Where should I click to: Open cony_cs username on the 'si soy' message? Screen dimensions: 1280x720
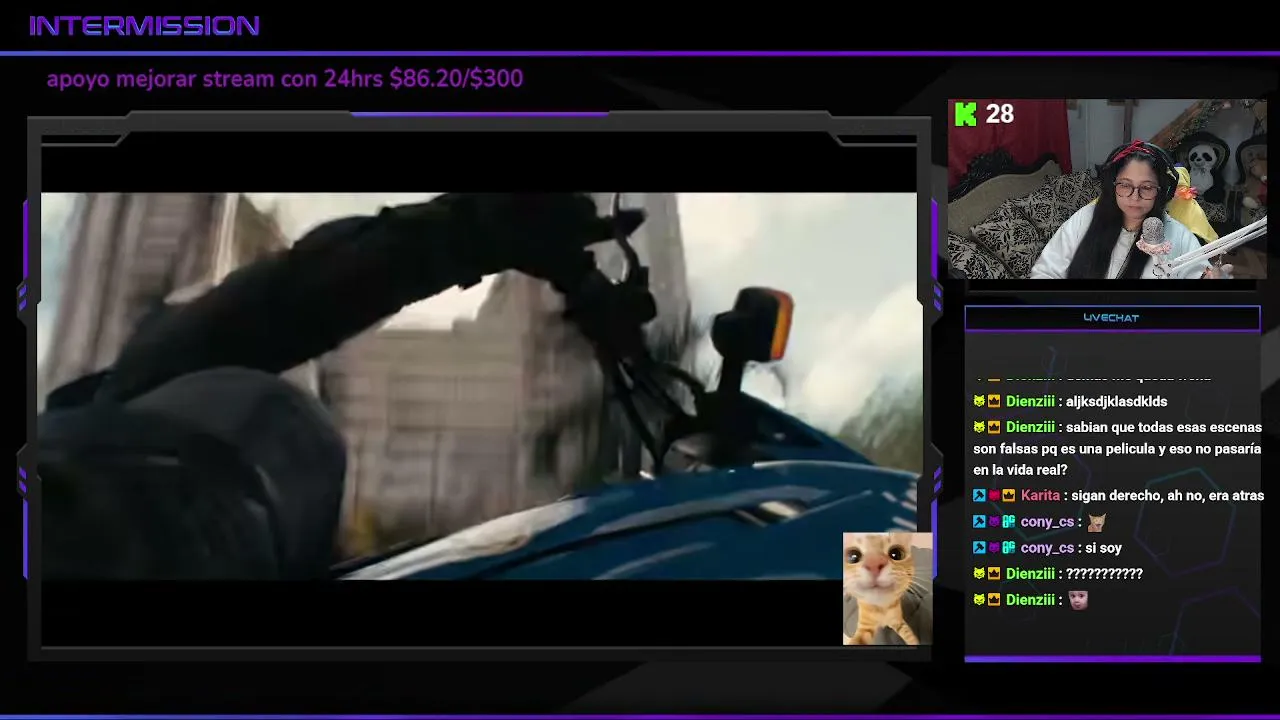tap(1047, 547)
